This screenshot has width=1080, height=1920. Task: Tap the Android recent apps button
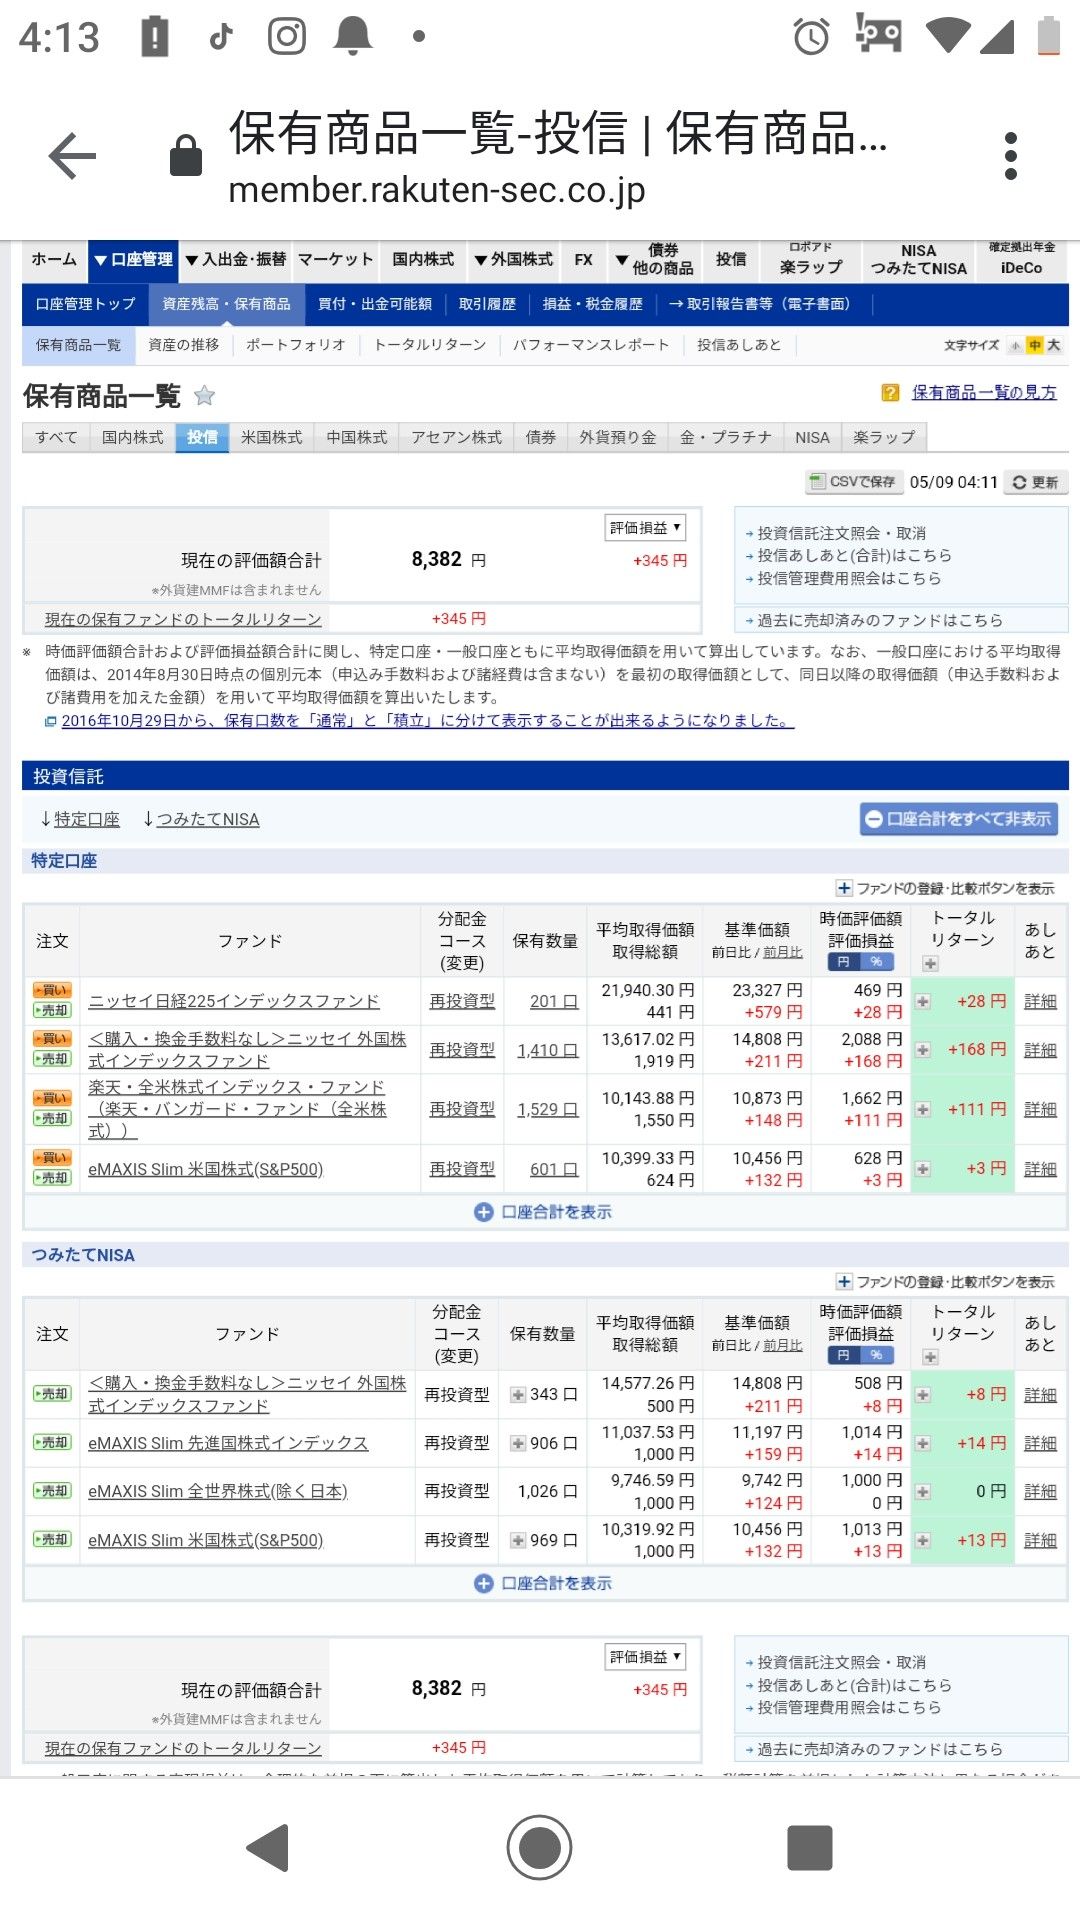[810, 1847]
